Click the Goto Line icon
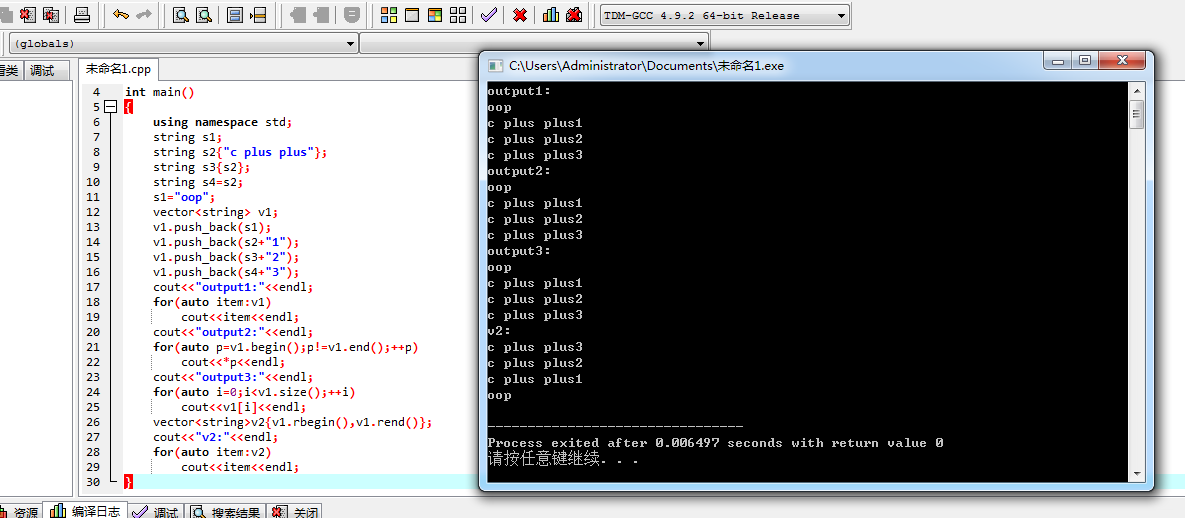Image resolution: width=1185 pixels, height=518 pixels. point(258,14)
